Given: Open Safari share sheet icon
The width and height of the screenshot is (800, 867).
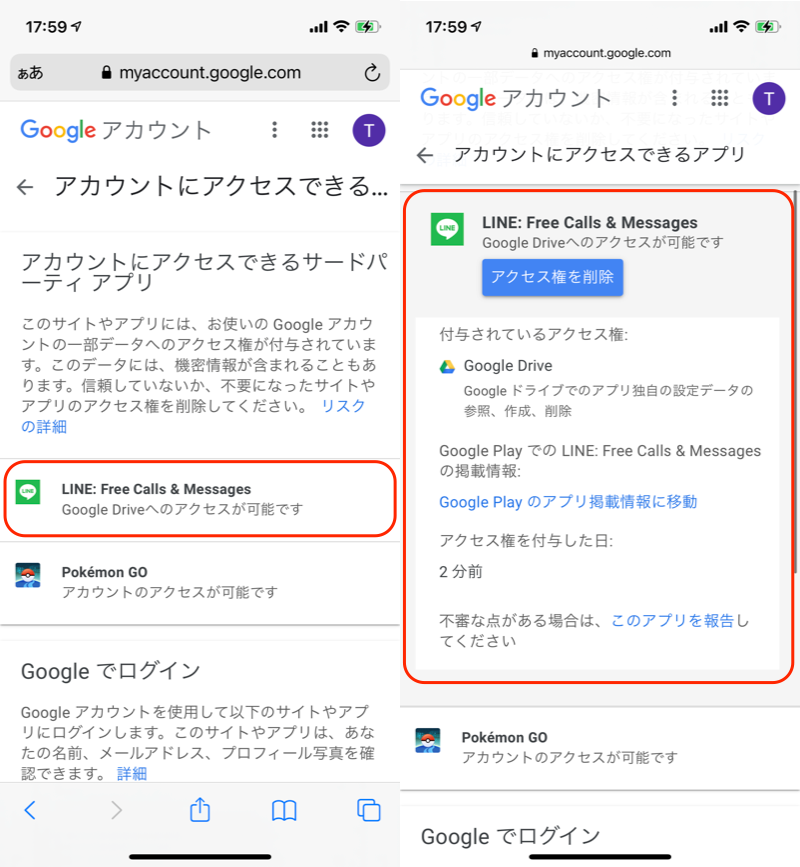Looking at the screenshot, I should (x=200, y=809).
